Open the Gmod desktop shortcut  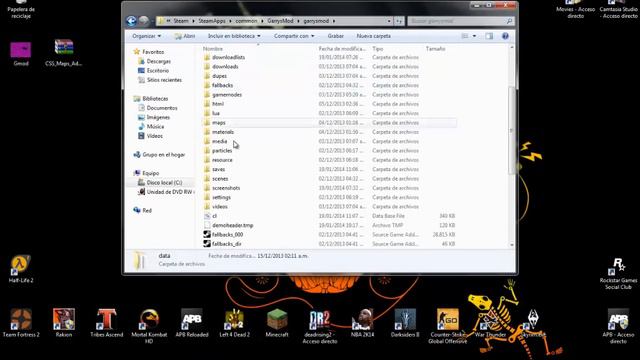coord(21,53)
